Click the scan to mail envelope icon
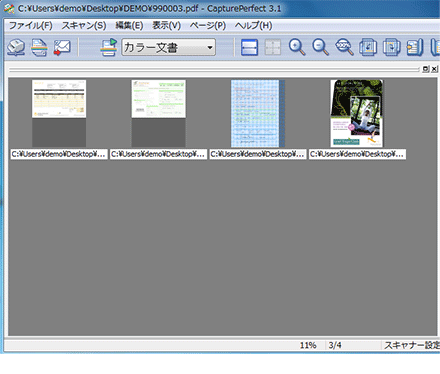The height and width of the screenshot is (374, 440). tap(62, 47)
